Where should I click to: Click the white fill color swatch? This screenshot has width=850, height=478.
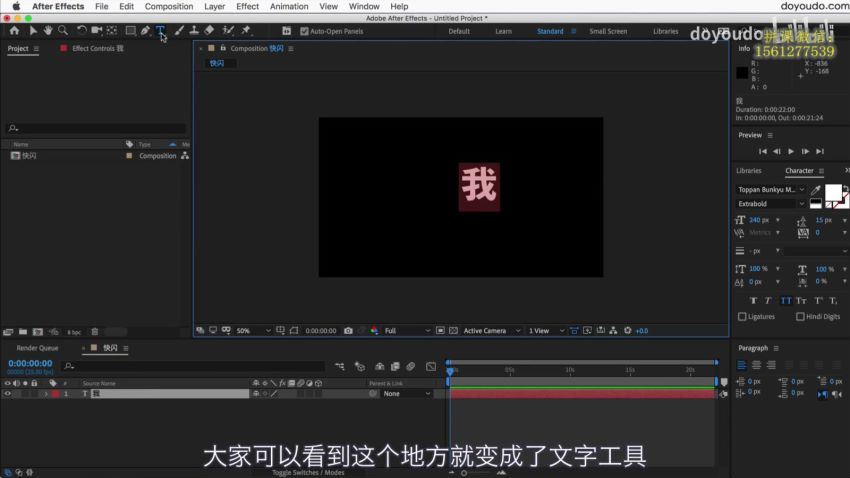tap(833, 192)
